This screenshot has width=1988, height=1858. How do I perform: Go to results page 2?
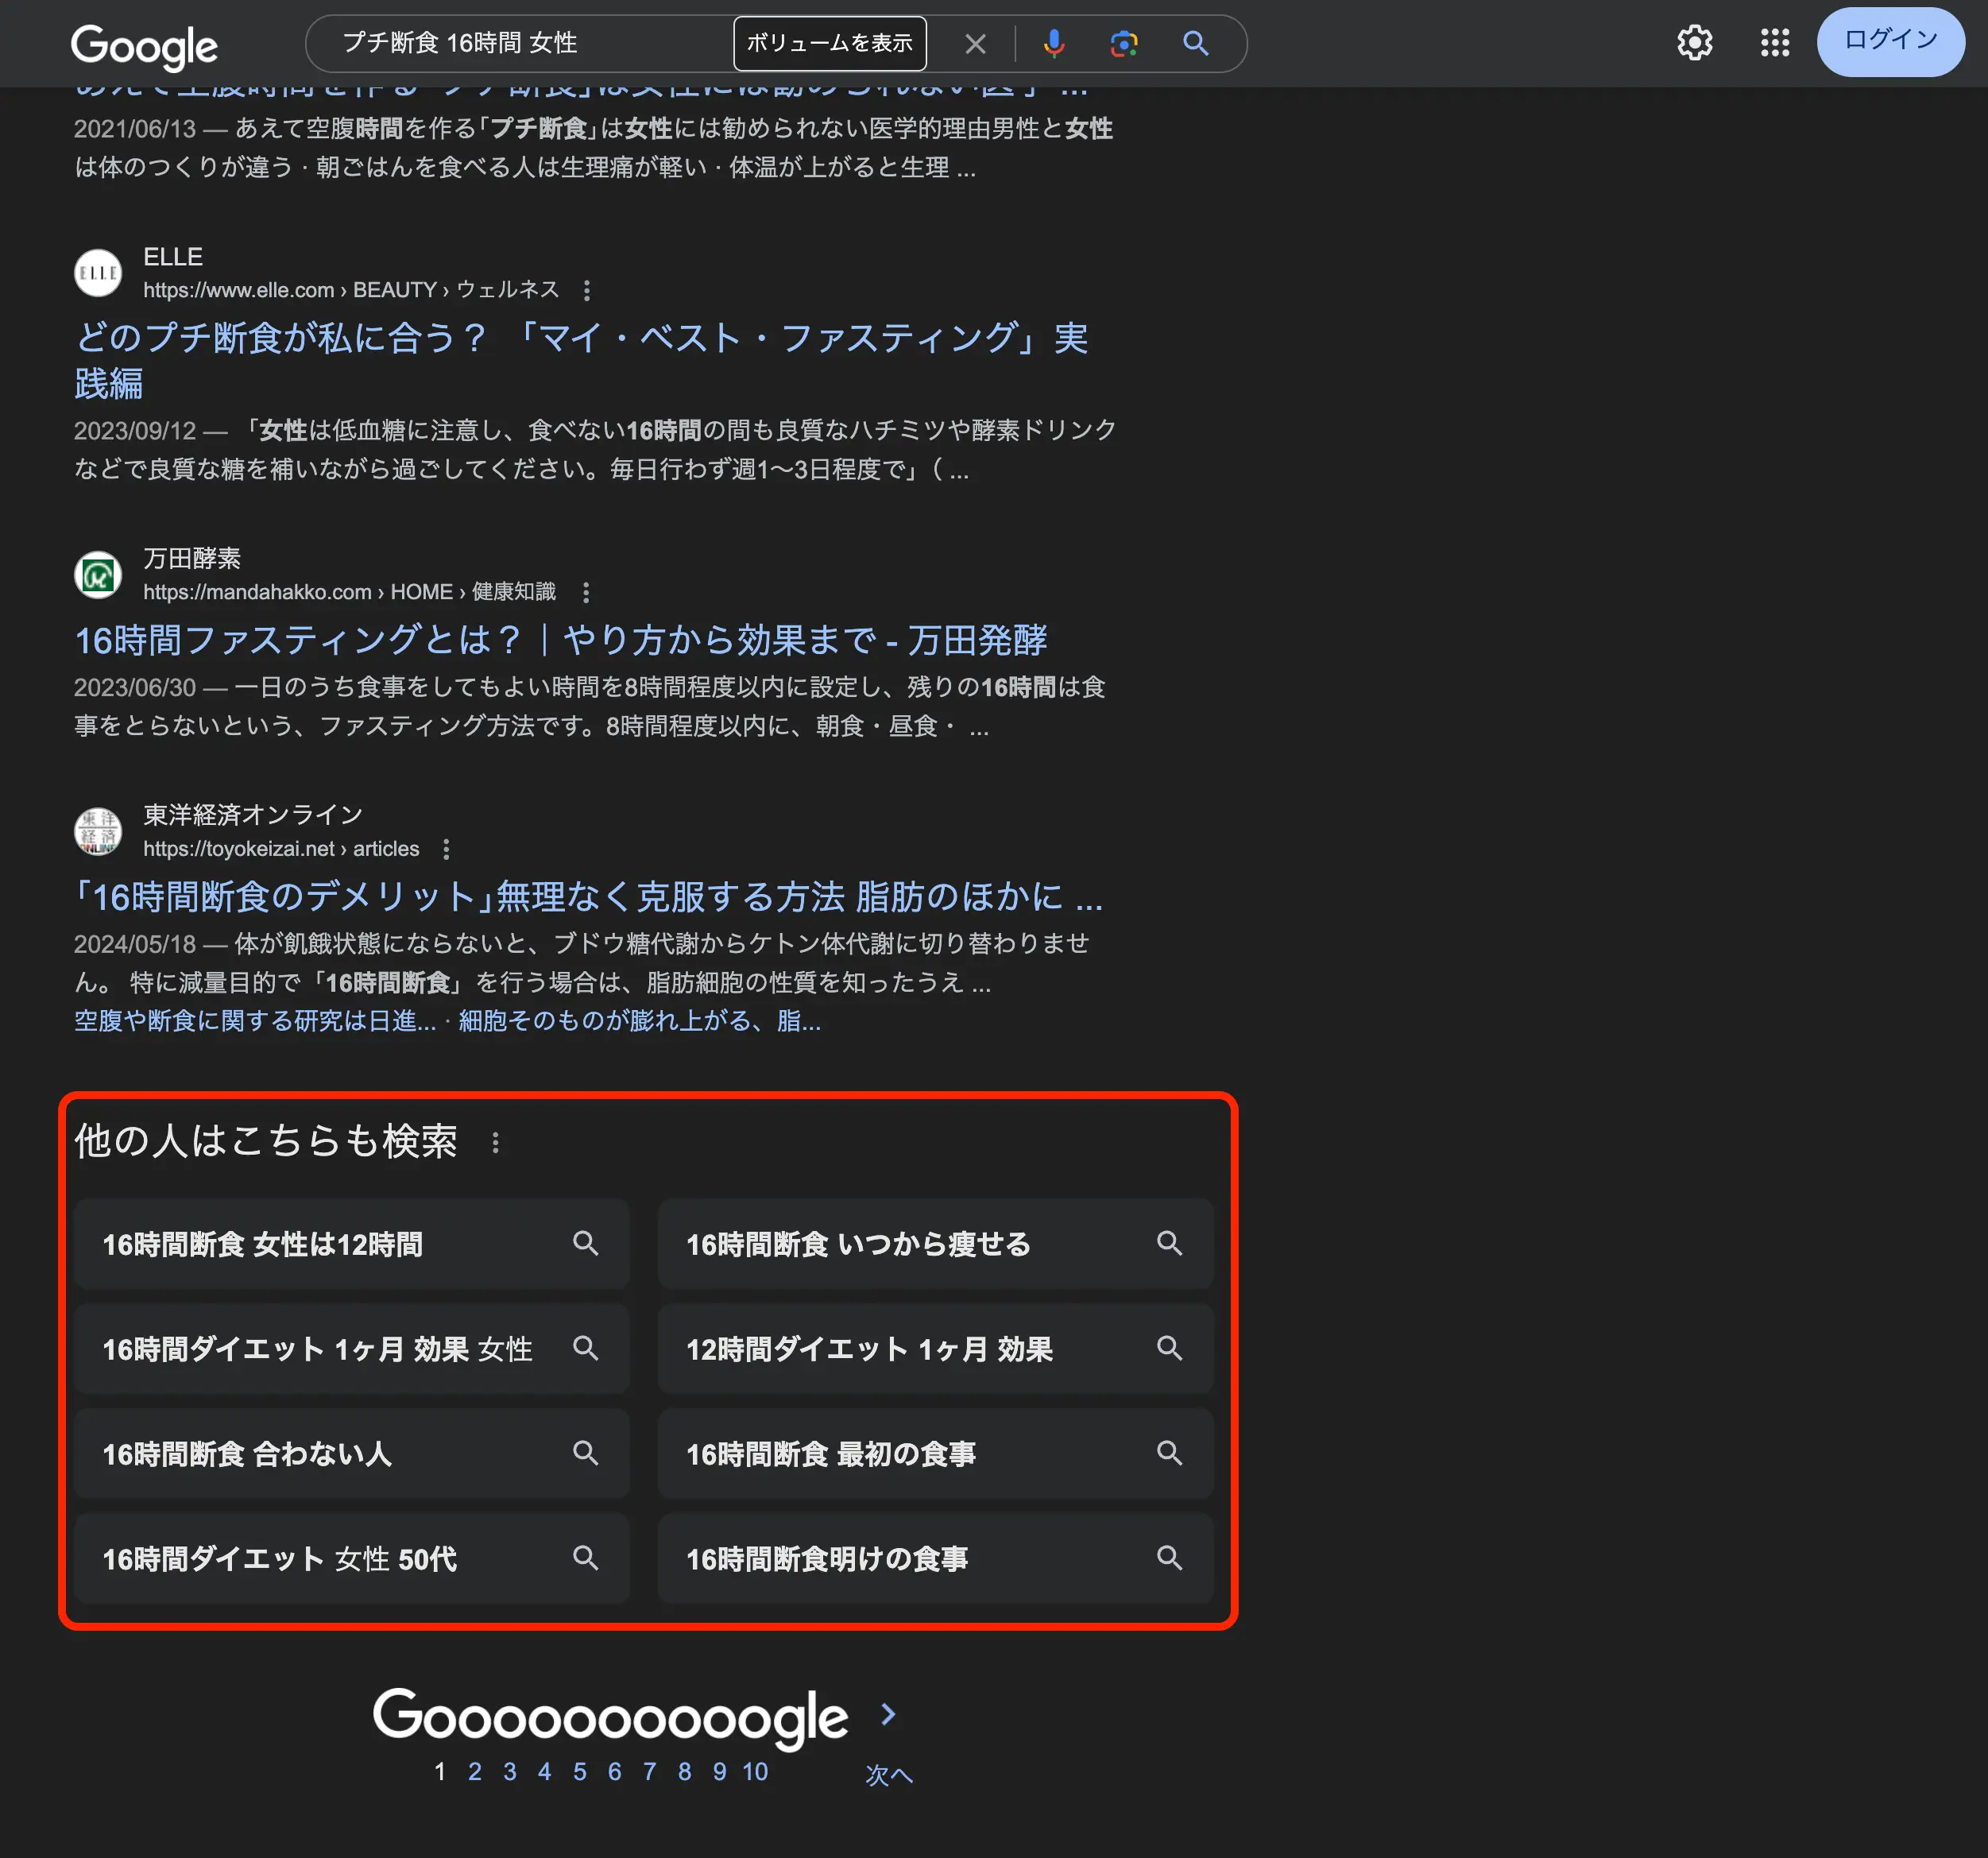pyautogui.click(x=475, y=1773)
